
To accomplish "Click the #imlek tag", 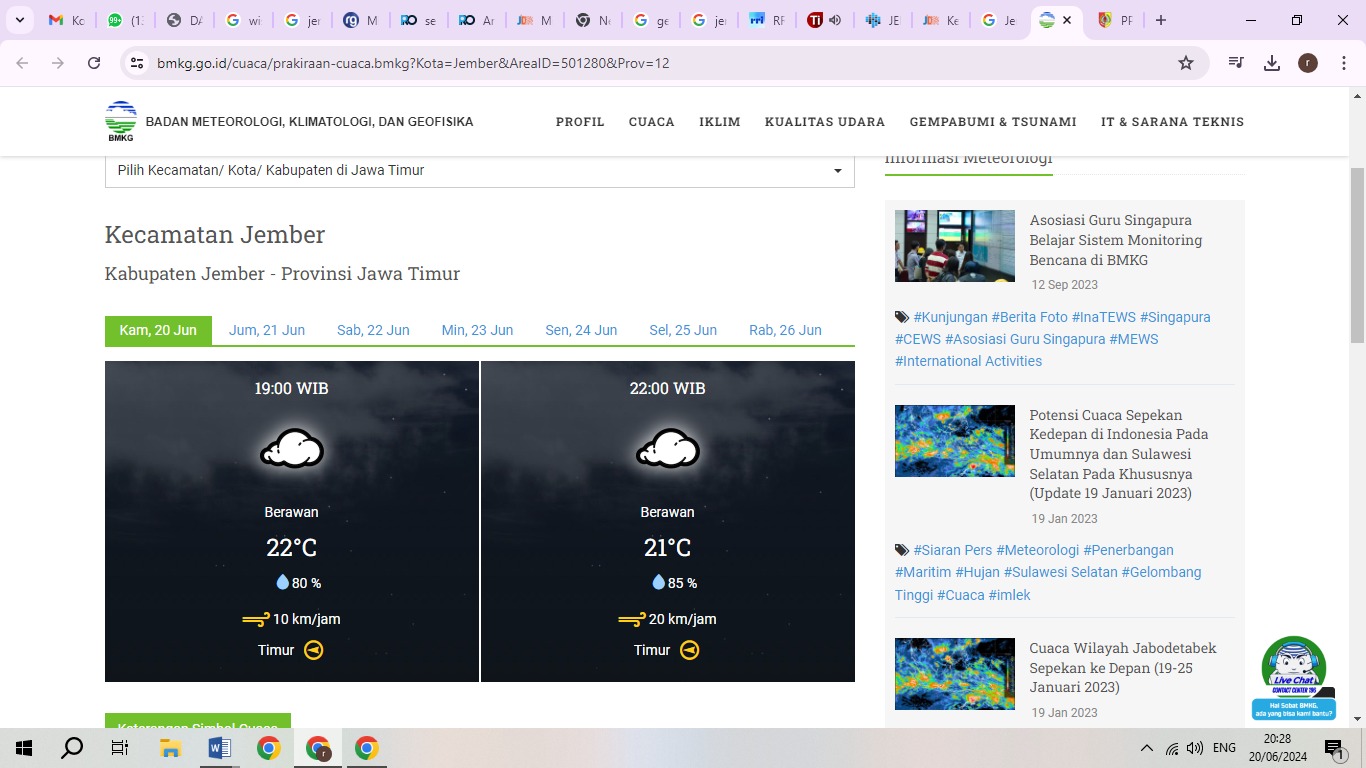I will coord(1010,595).
